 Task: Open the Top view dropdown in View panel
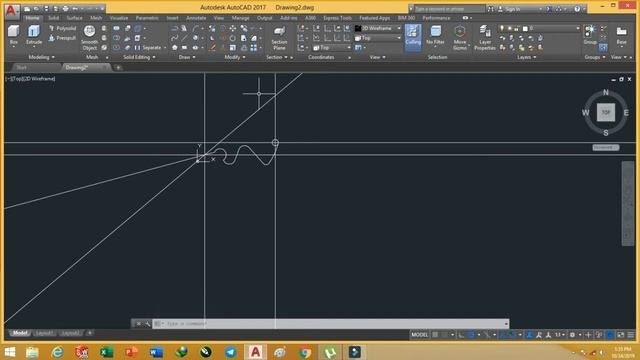[x=378, y=38]
